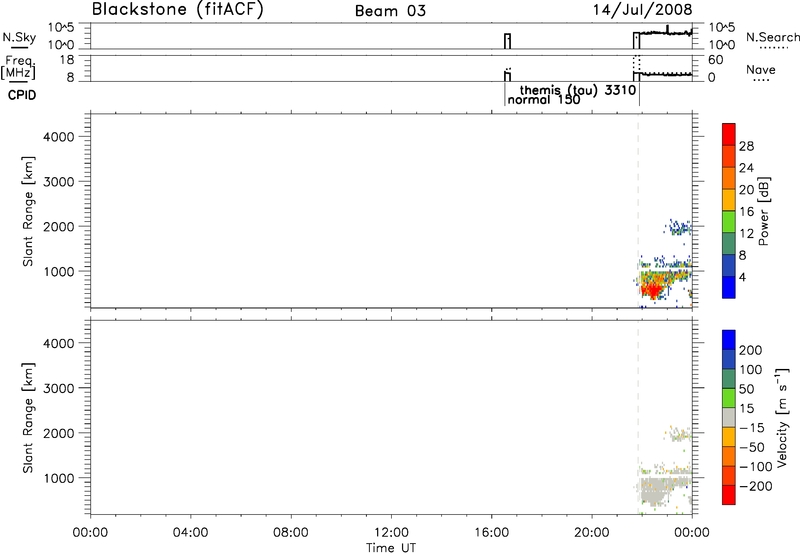
Task: Click the frequency trace after 22:00
Action: [x=666, y=74]
